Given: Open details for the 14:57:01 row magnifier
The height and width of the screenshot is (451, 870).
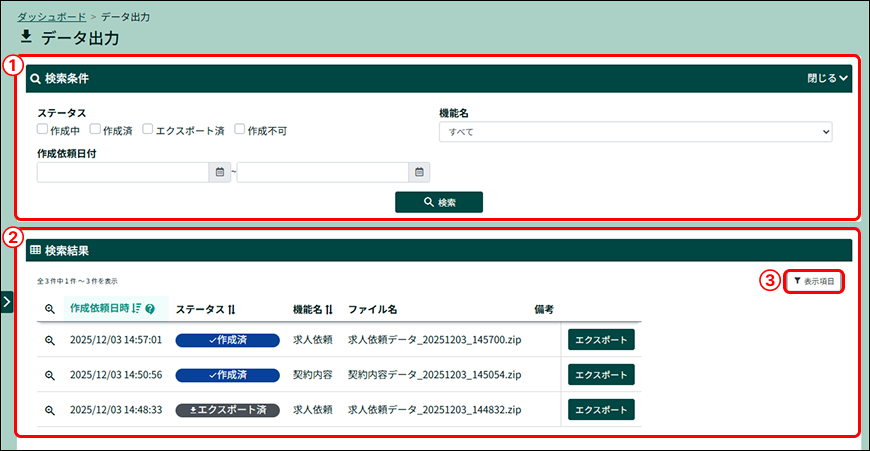Looking at the screenshot, I should (x=50, y=341).
